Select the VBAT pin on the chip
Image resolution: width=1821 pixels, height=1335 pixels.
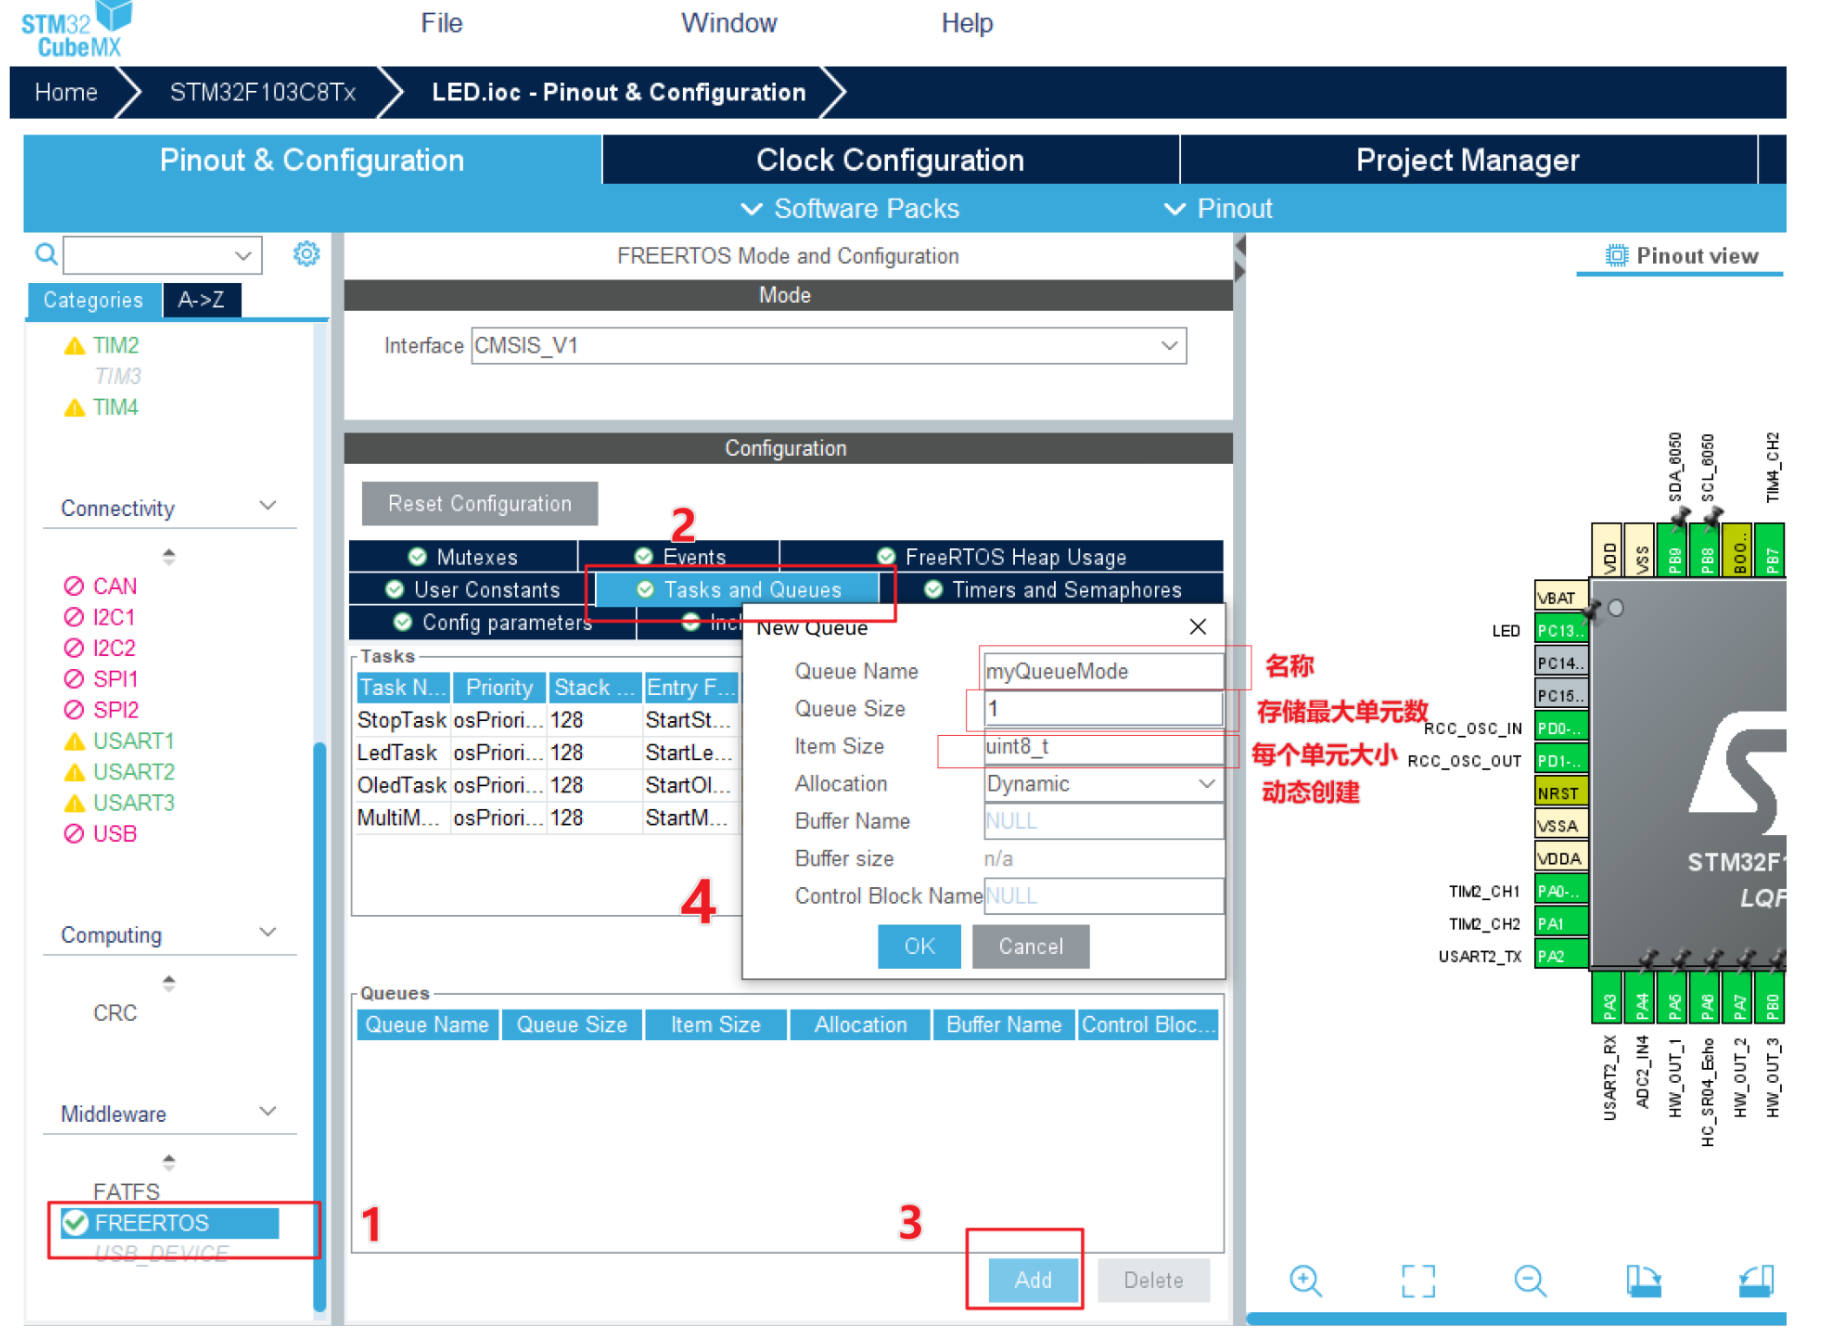1560,598
